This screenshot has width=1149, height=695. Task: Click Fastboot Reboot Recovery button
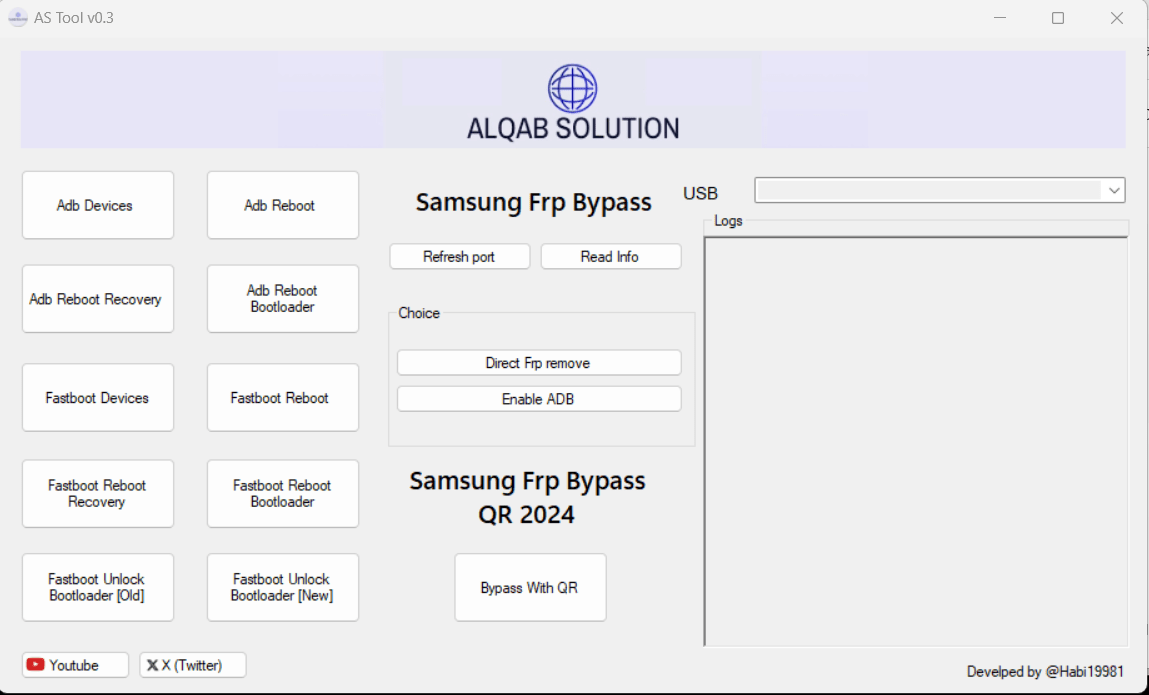point(98,493)
